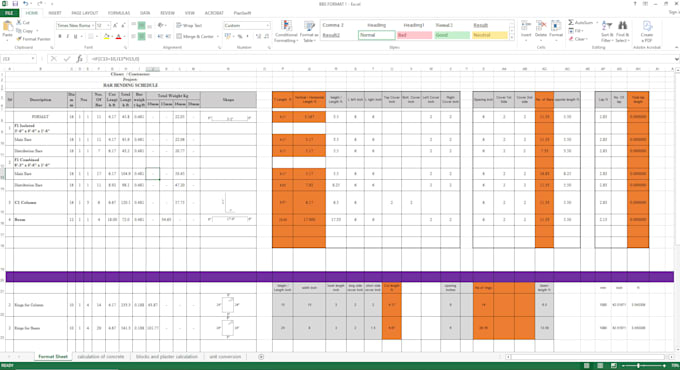Switch to unit conversion sheet
The image size is (680, 370).
(225, 357)
